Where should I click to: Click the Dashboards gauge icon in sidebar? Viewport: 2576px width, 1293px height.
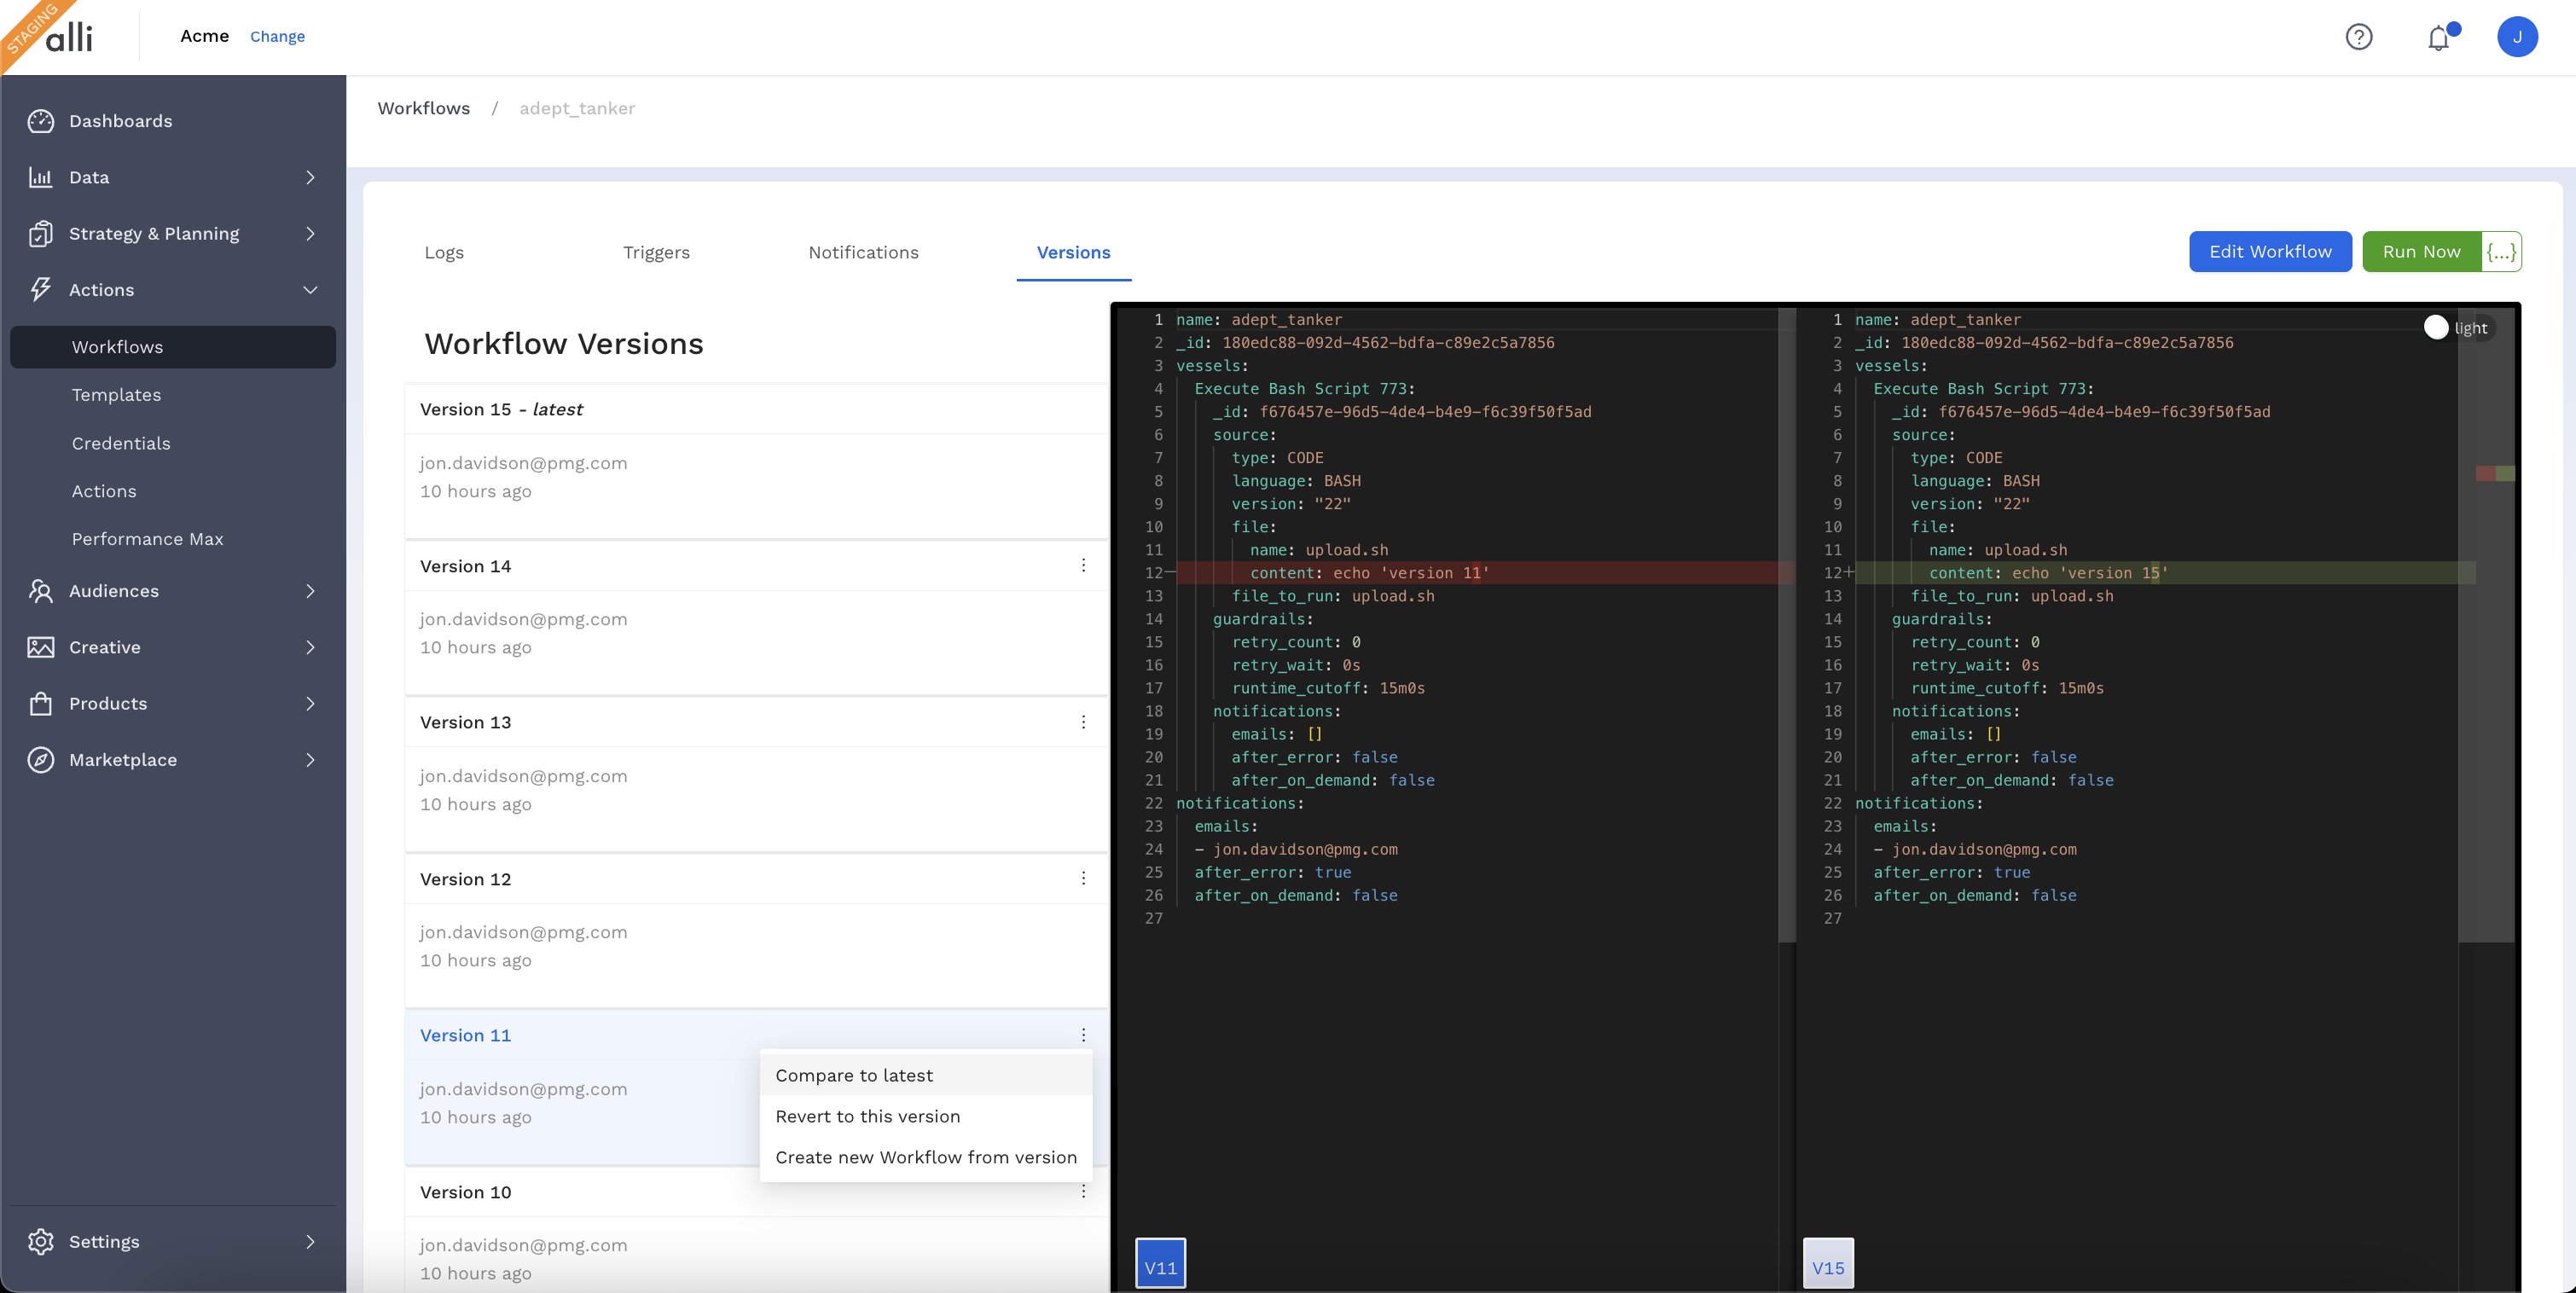click(x=41, y=121)
